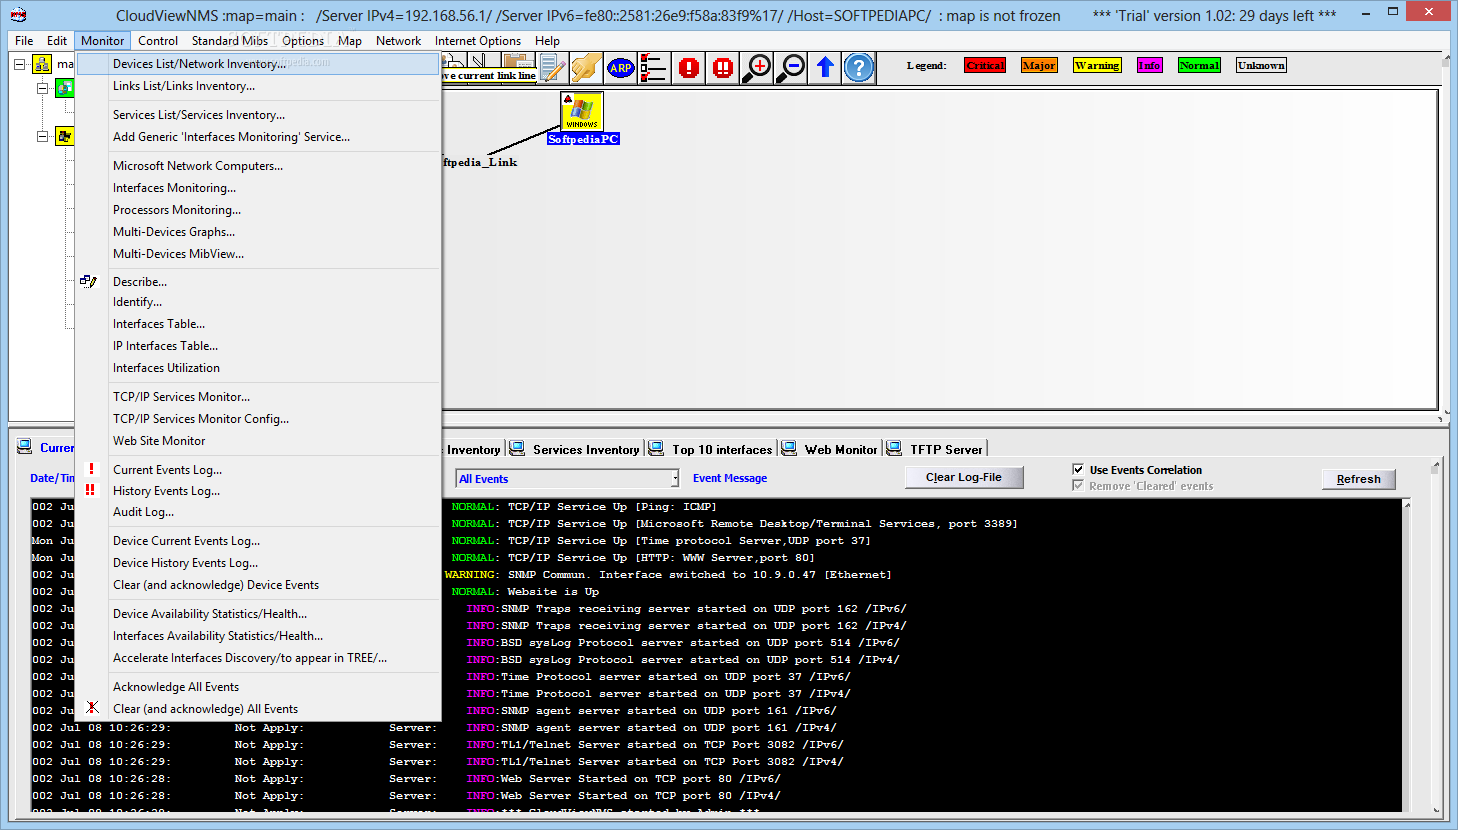Screen dimensions: 1458x830
Task: Open the Control menu in menu bar
Action: point(158,41)
